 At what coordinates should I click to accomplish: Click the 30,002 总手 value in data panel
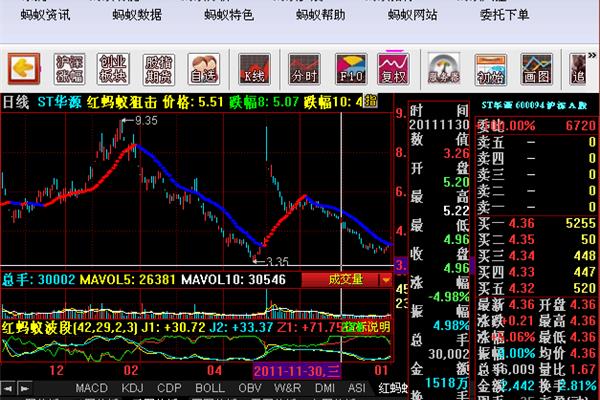pos(448,354)
